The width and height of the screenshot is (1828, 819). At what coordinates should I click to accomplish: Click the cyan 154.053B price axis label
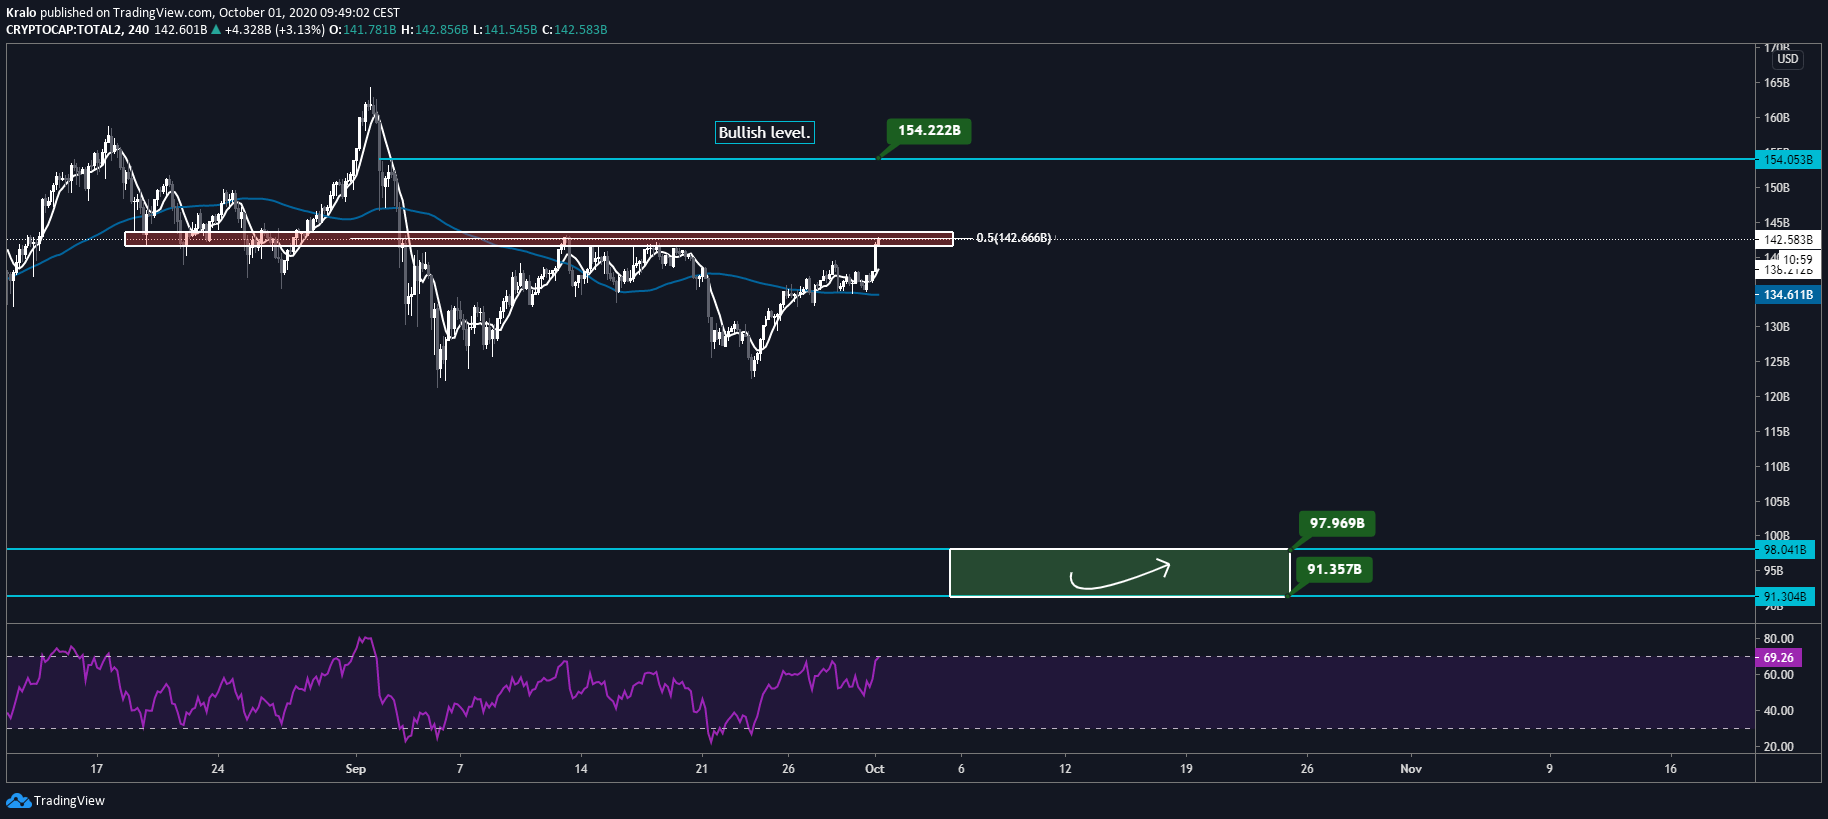point(1787,160)
